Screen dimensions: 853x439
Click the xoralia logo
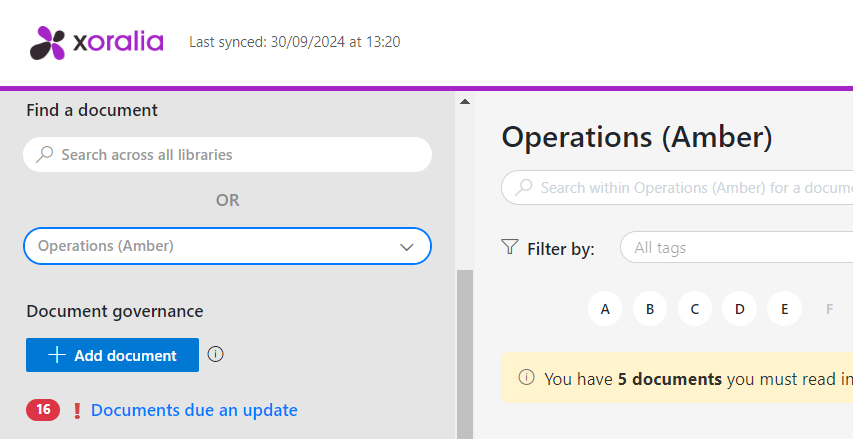point(96,42)
